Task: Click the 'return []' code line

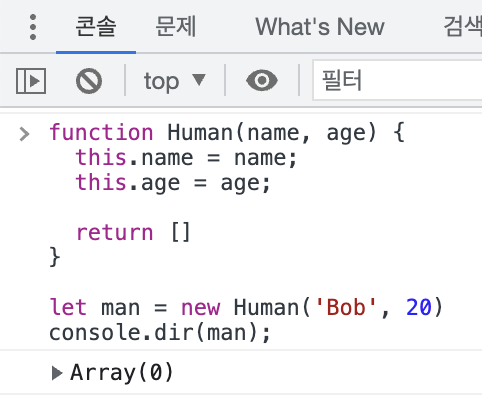Action: pyautogui.click(x=133, y=232)
